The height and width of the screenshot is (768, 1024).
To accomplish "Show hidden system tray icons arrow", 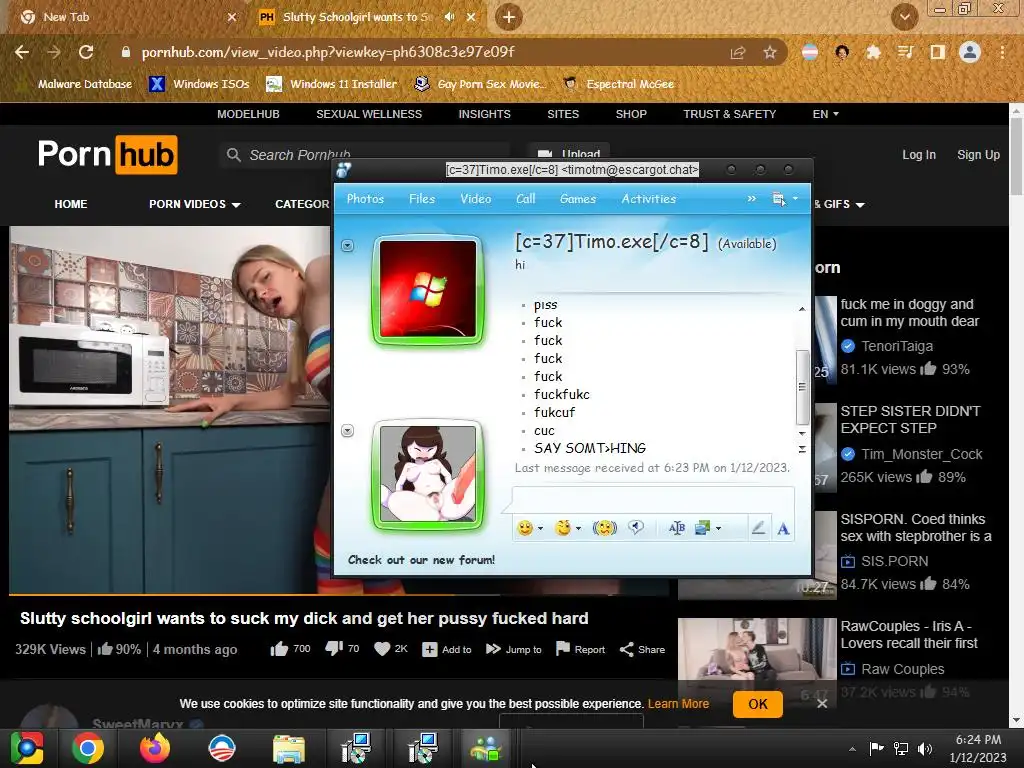I will [x=852, y=749].
